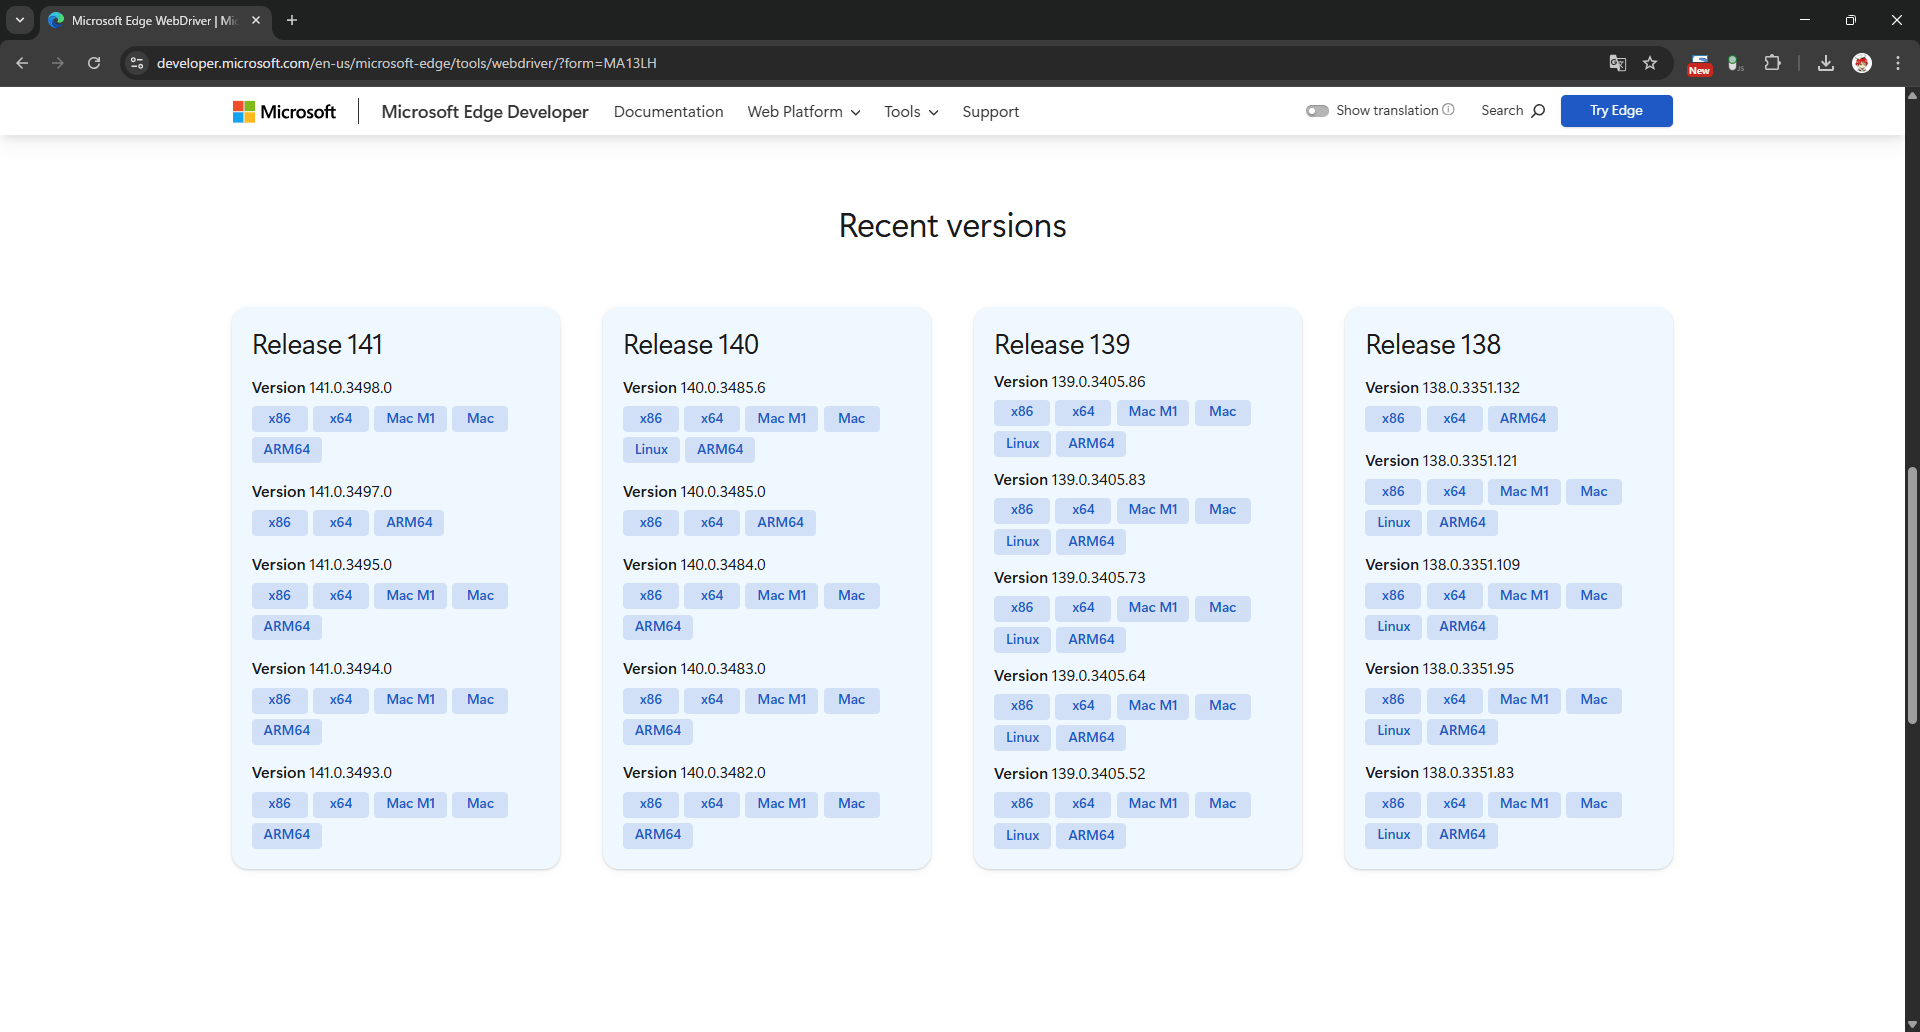1920x1032 pixels.
Task: Download x64 for version 138.0.3351.95
Action: [x=1454, y=700]
